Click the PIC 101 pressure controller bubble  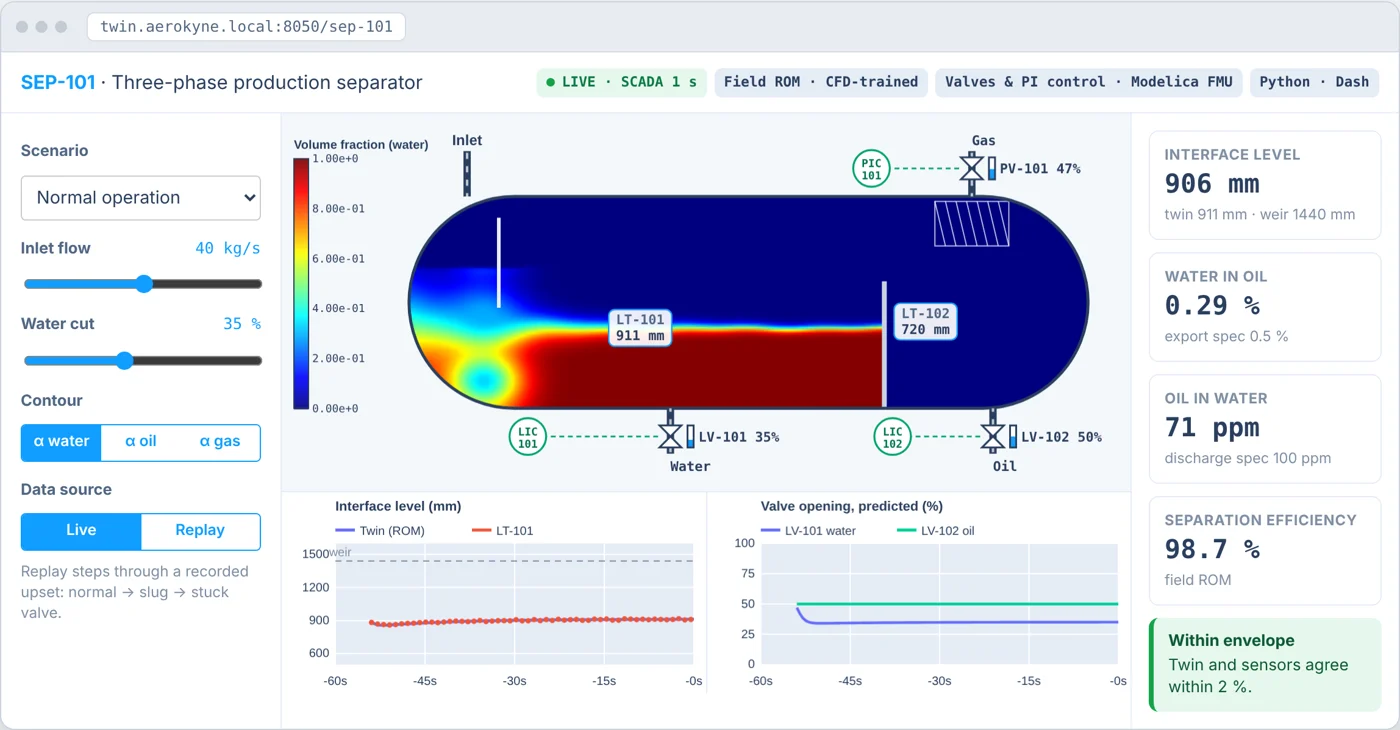872,168
